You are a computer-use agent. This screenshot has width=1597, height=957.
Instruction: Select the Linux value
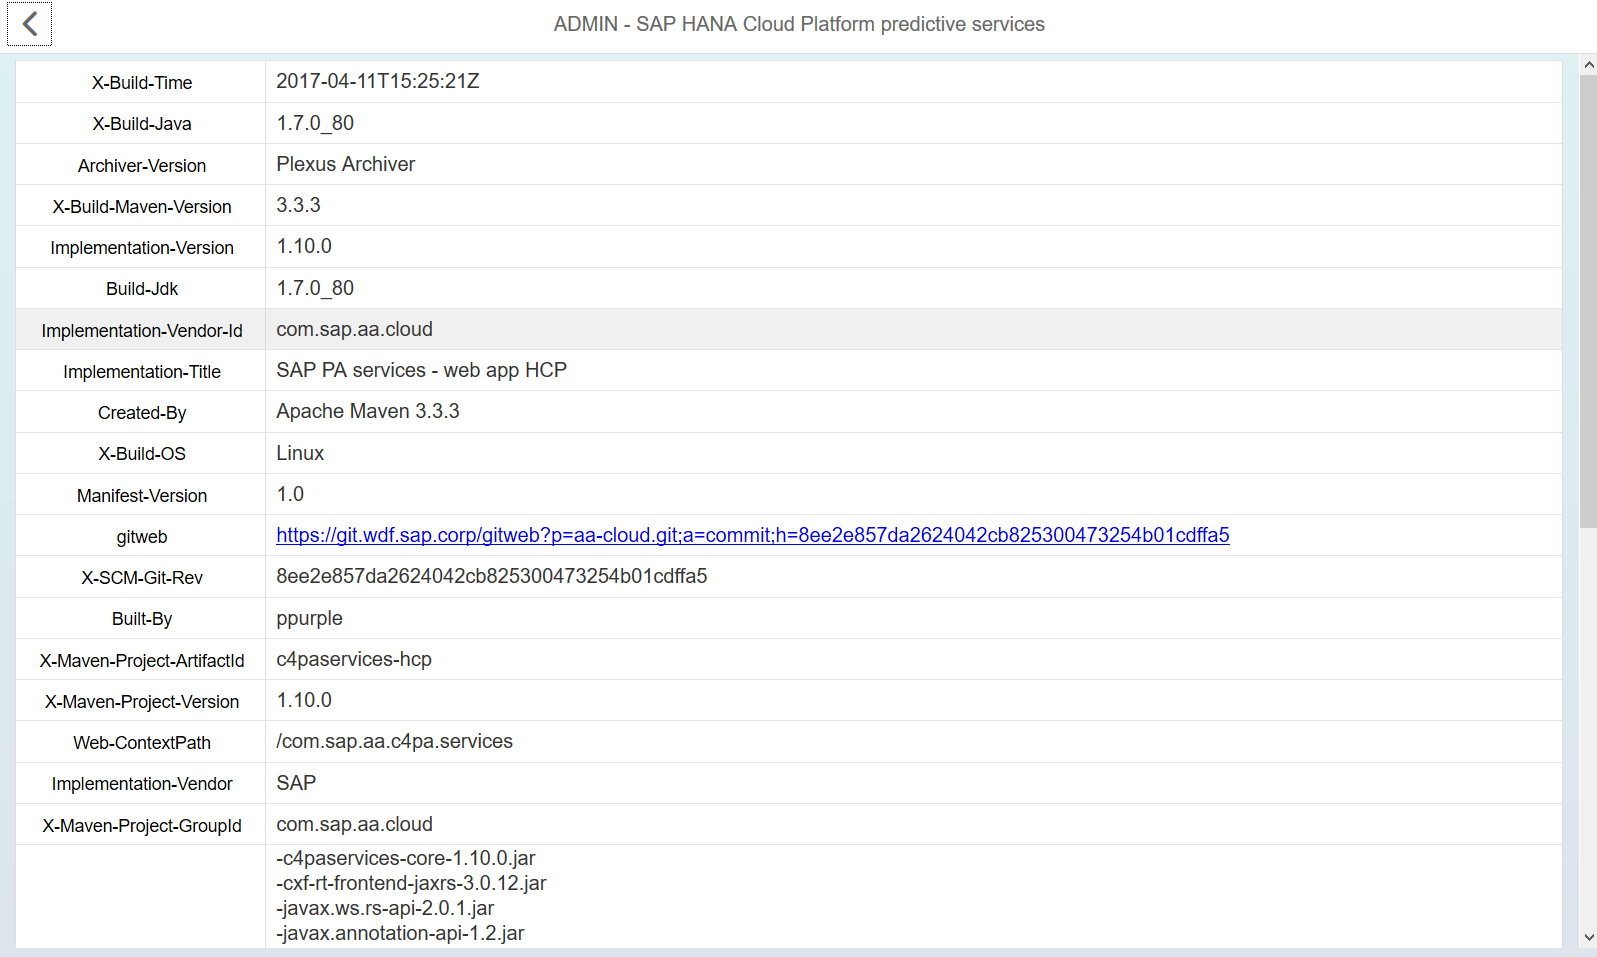click(x=300, y=453)
